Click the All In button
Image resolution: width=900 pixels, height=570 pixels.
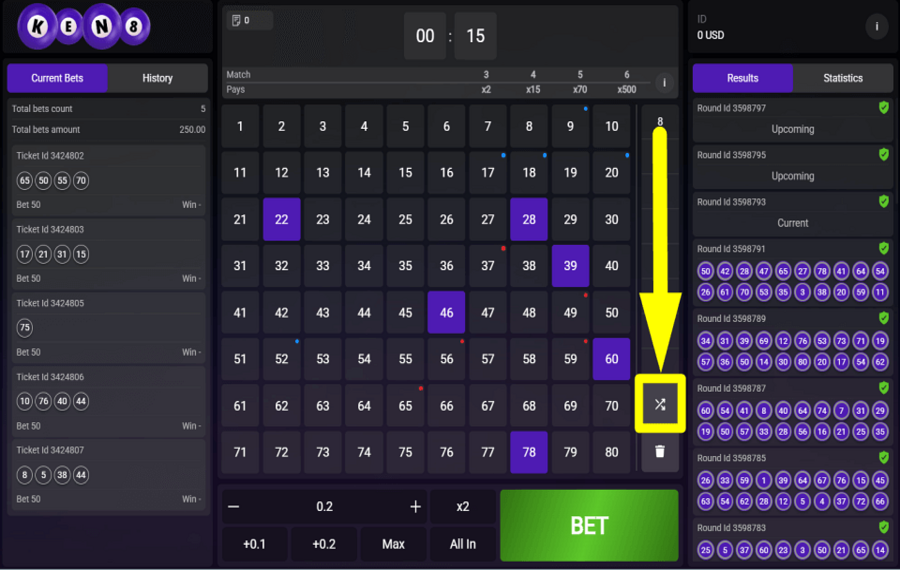pos(463,544)
